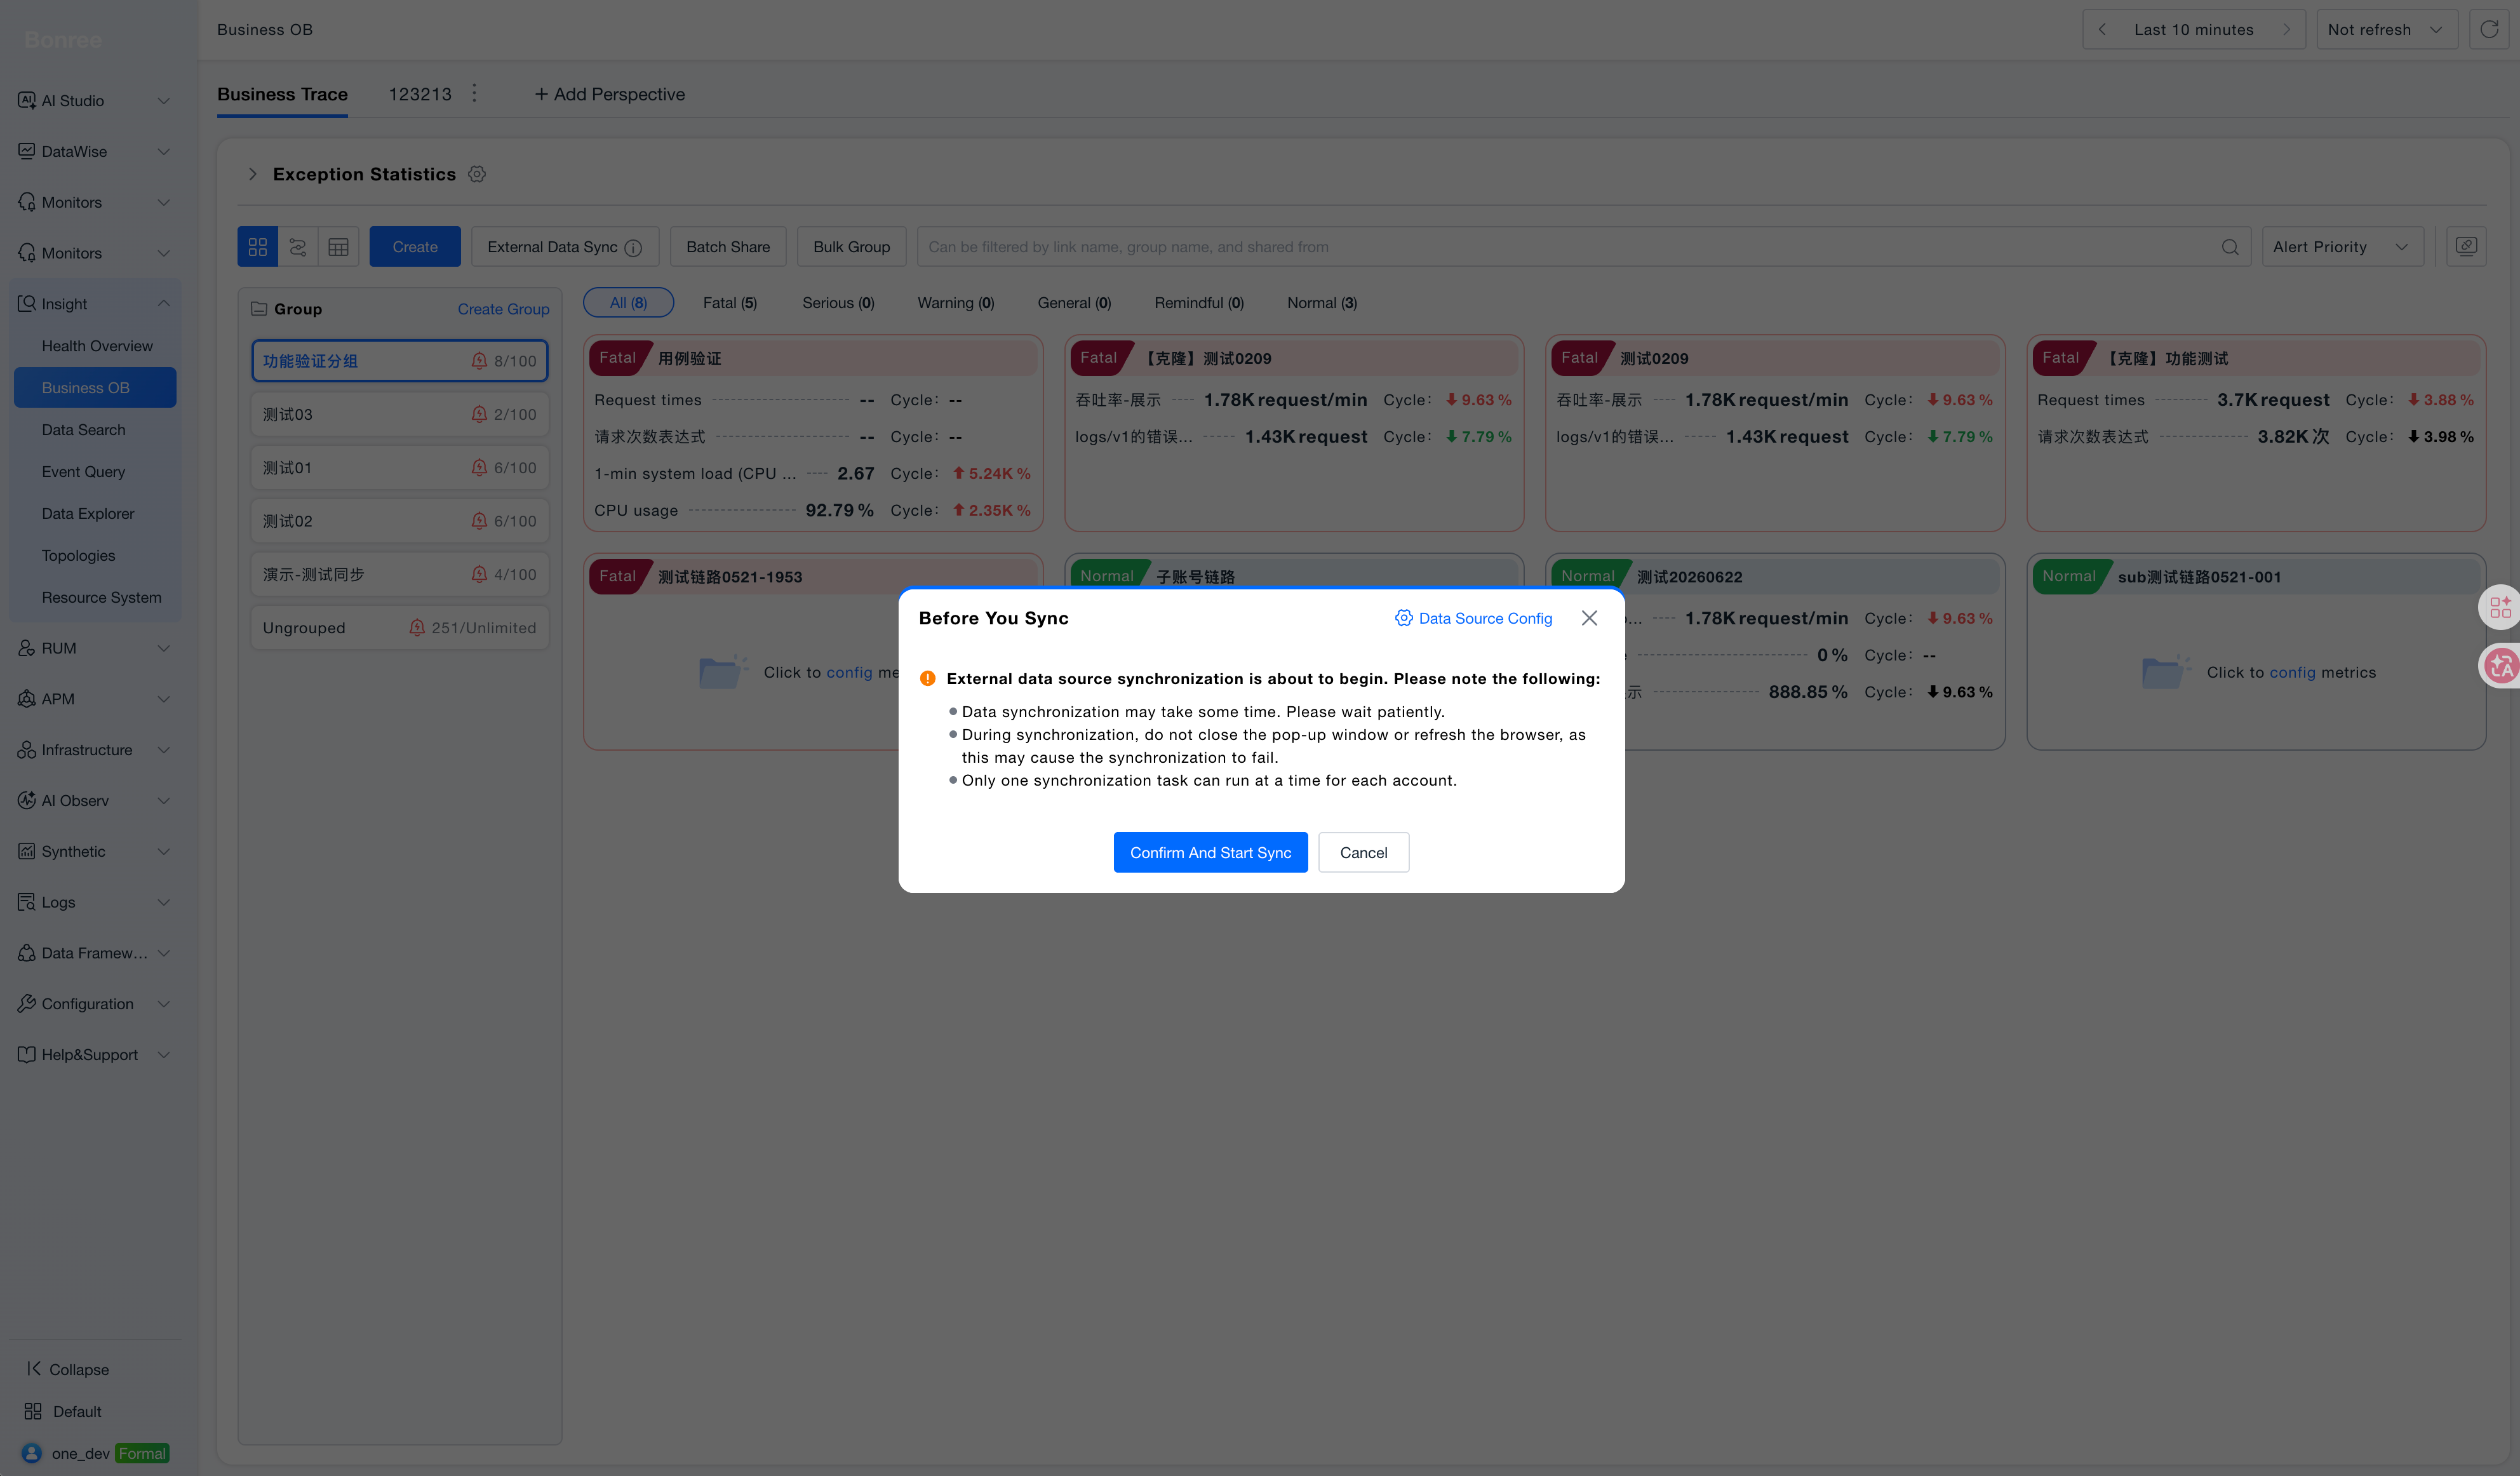Filter by Fatal (5) status
This screenshot has width=2520, height=1476.
(x=729, y=302)
